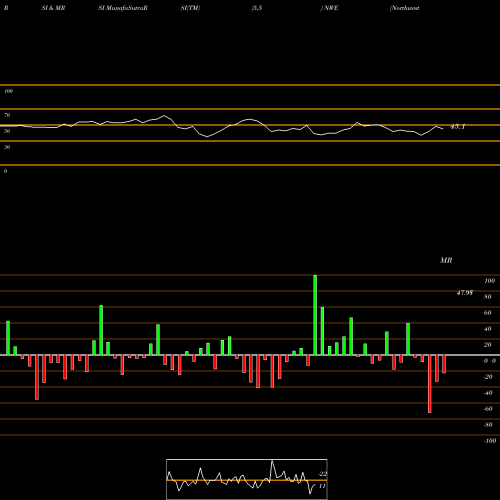Click the 'SI & MR' header label
The width and height of the screenshot is (500, 500).
click(53, 8)
